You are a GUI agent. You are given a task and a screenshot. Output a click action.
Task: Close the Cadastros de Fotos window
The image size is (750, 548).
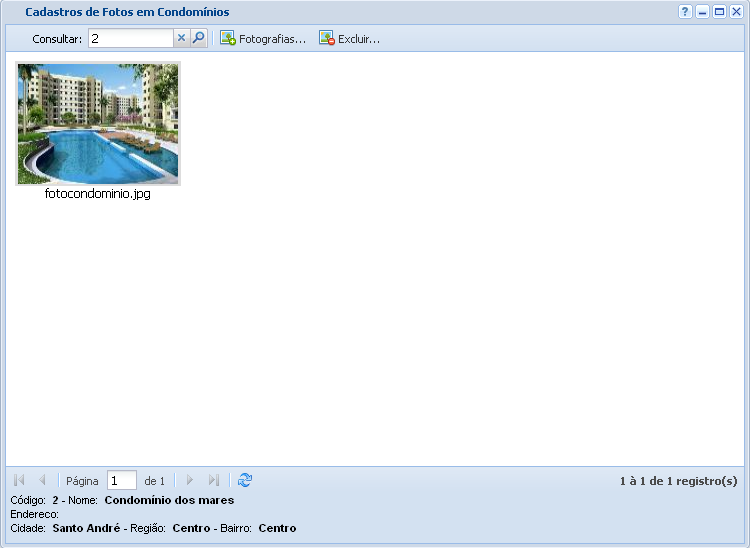click(736, 12)
